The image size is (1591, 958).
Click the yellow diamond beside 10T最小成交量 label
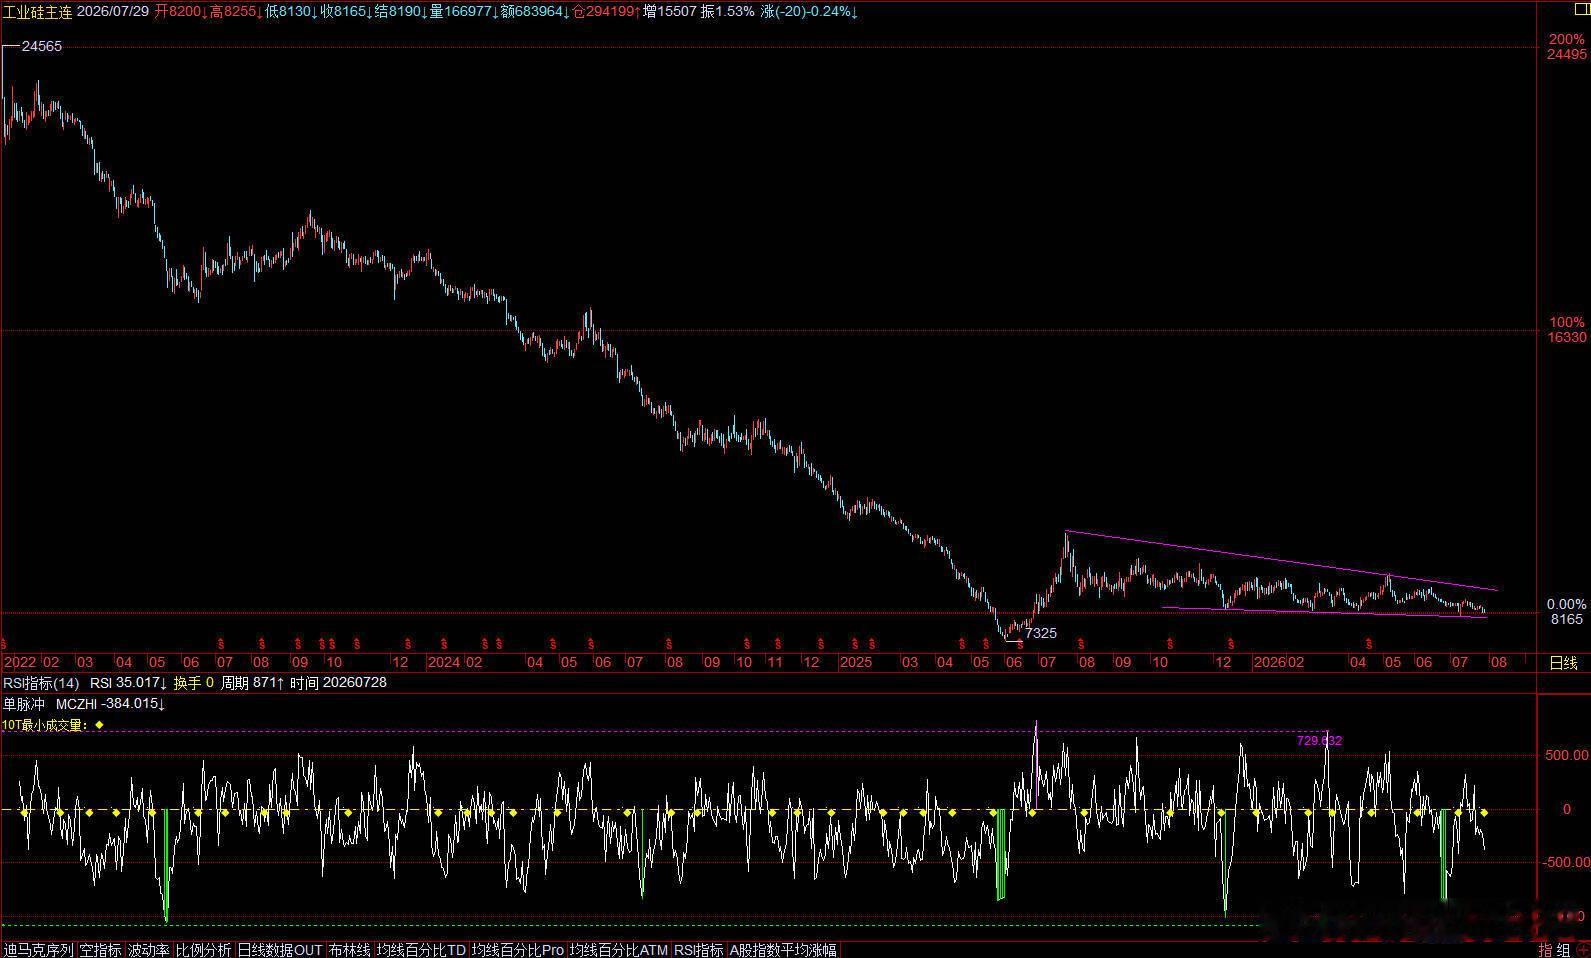99,725
